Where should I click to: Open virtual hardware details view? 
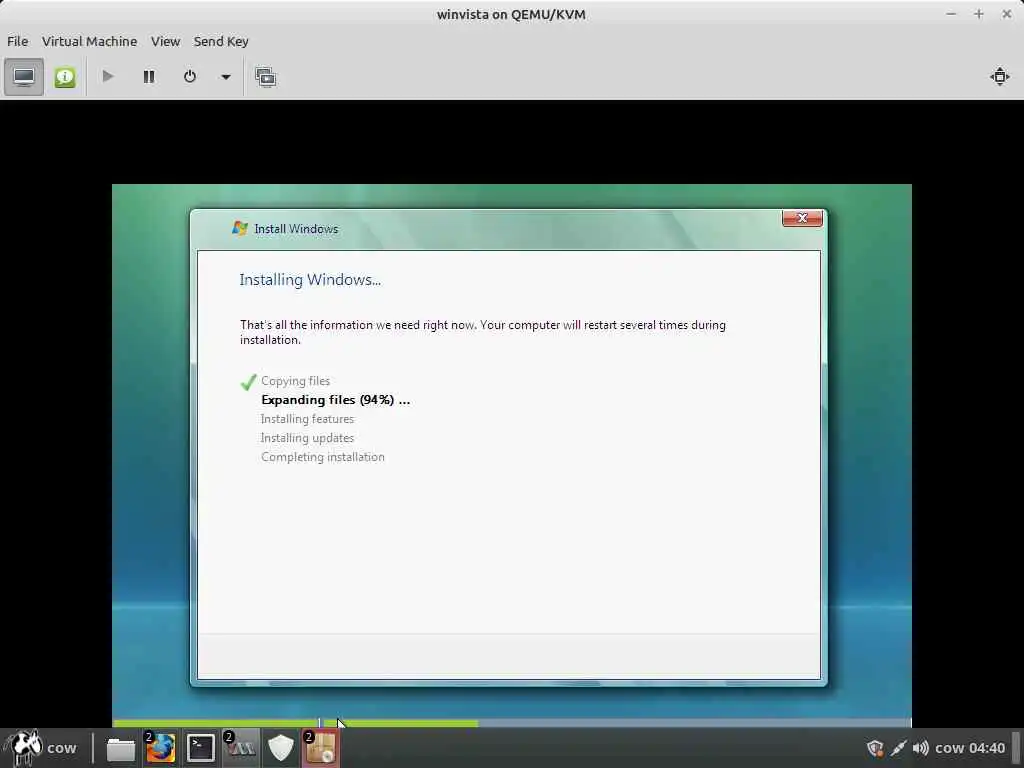click(65, 77)
